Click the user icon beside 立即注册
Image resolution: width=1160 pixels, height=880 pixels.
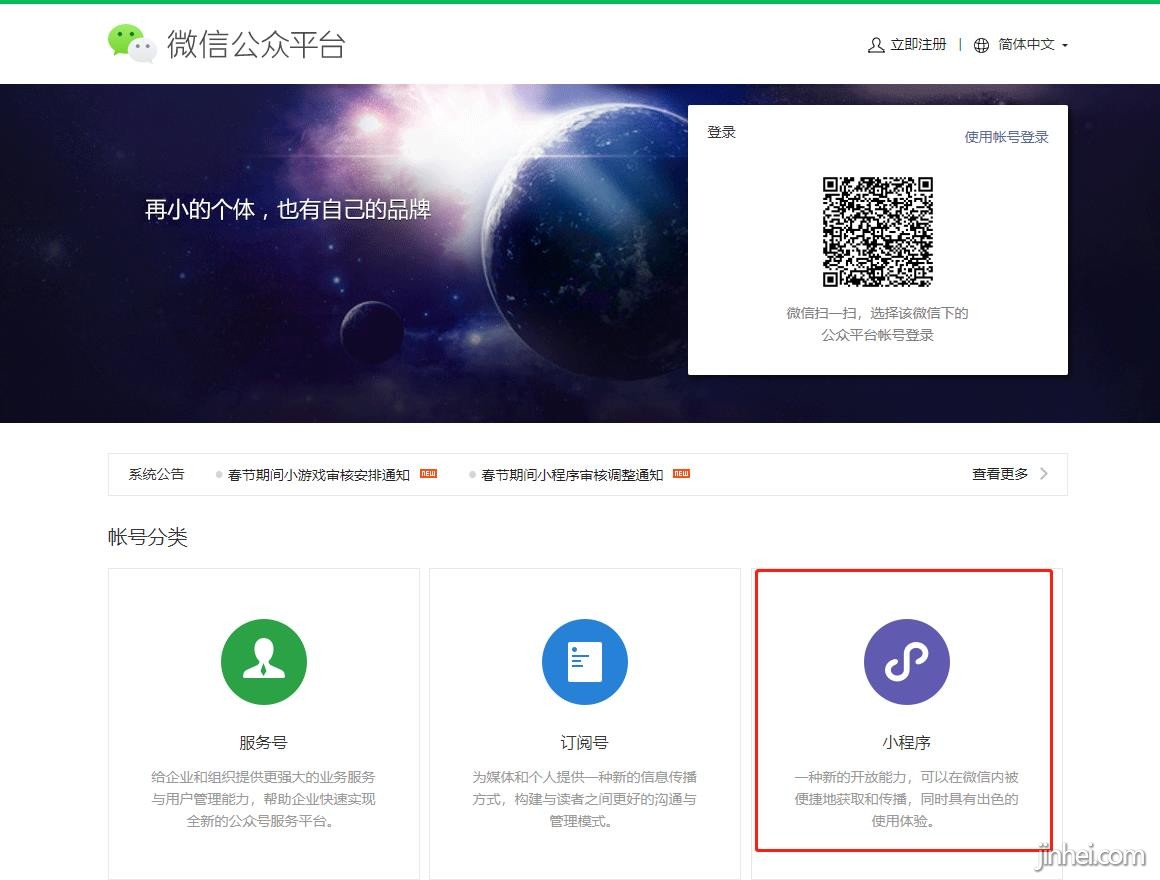pyautogui.click(x=876, y=45)
